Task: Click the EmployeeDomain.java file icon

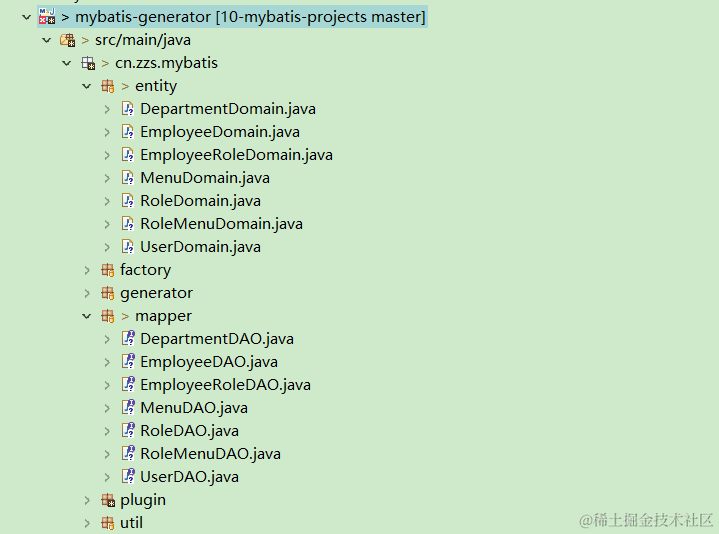Action: (127, 132)
